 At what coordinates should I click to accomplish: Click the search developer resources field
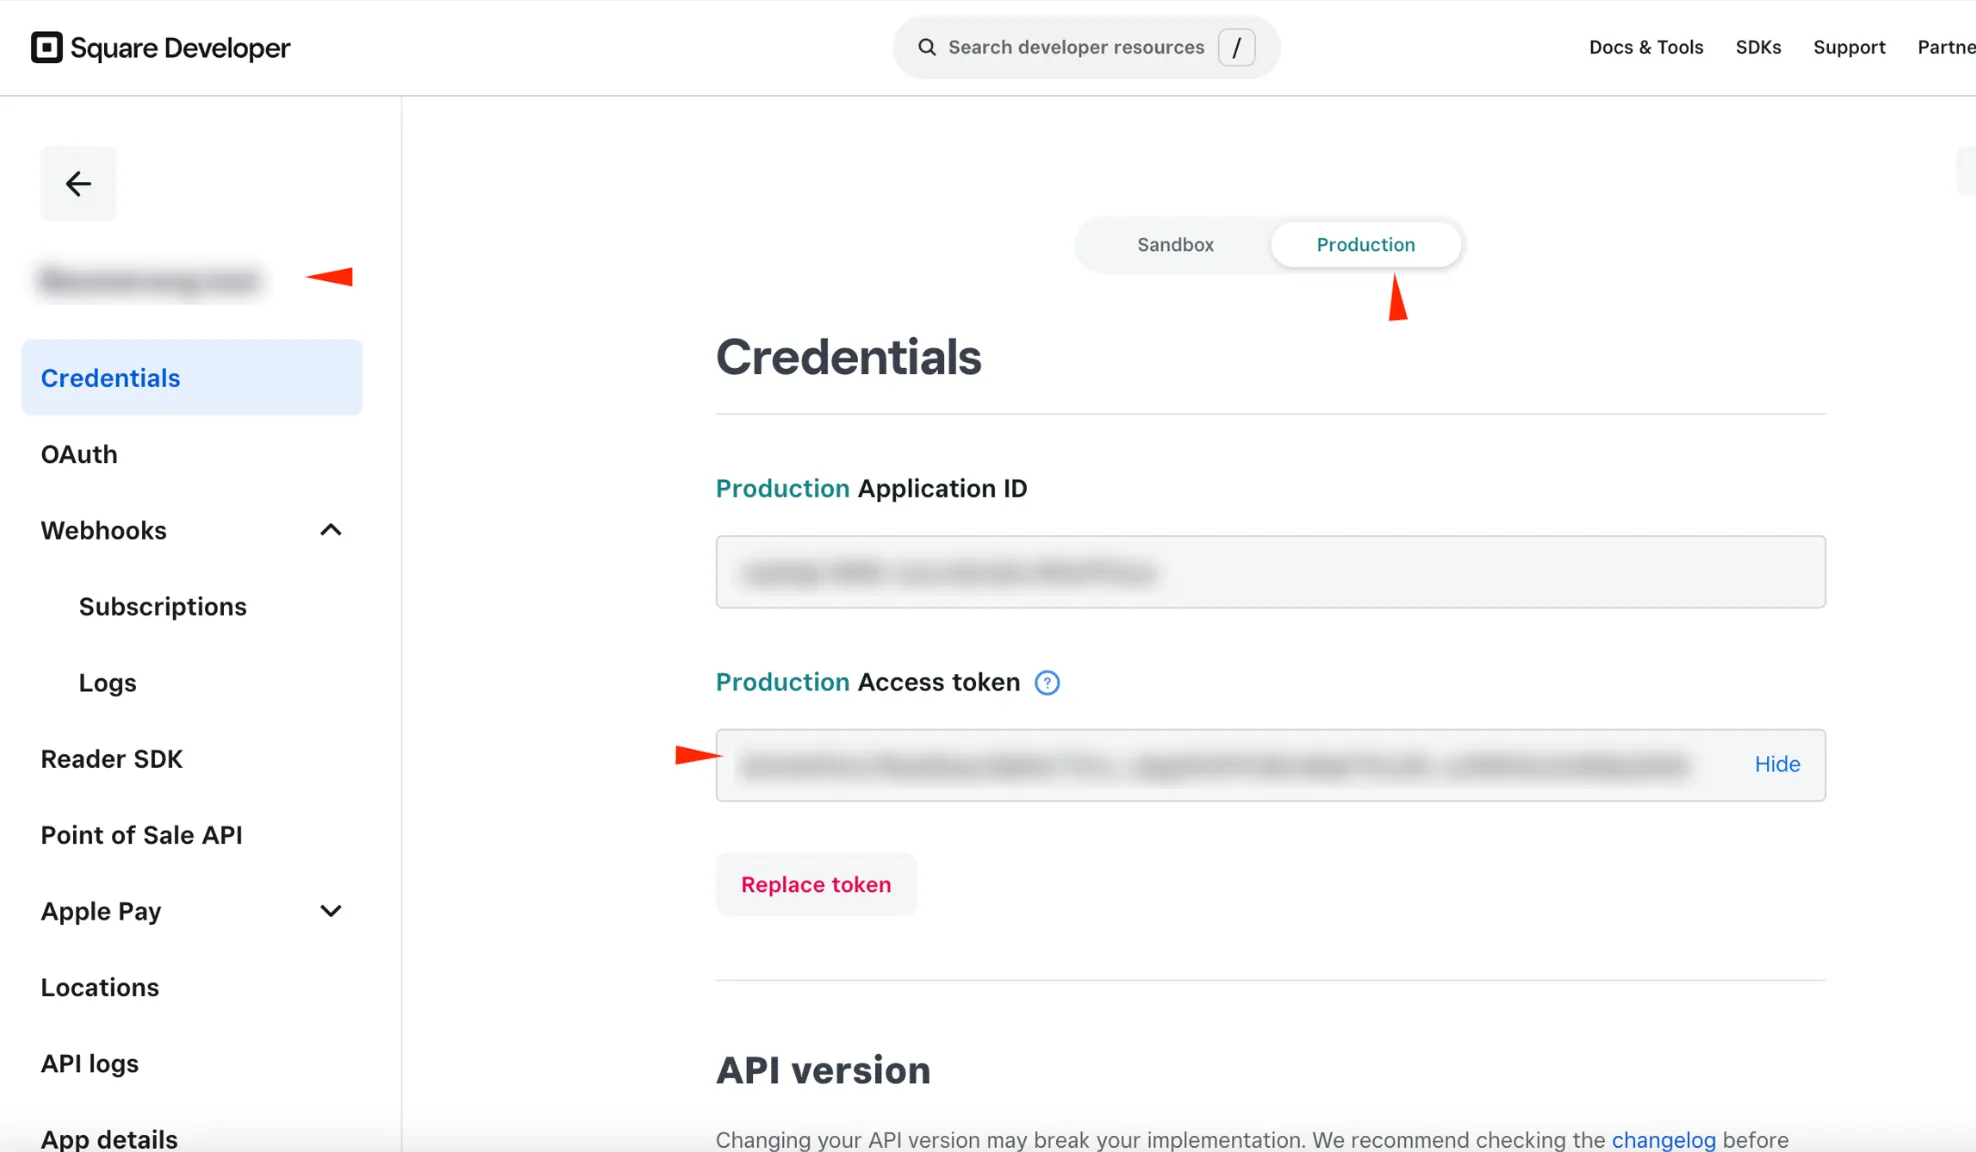pyautogui.click(x=1086, y=47)
